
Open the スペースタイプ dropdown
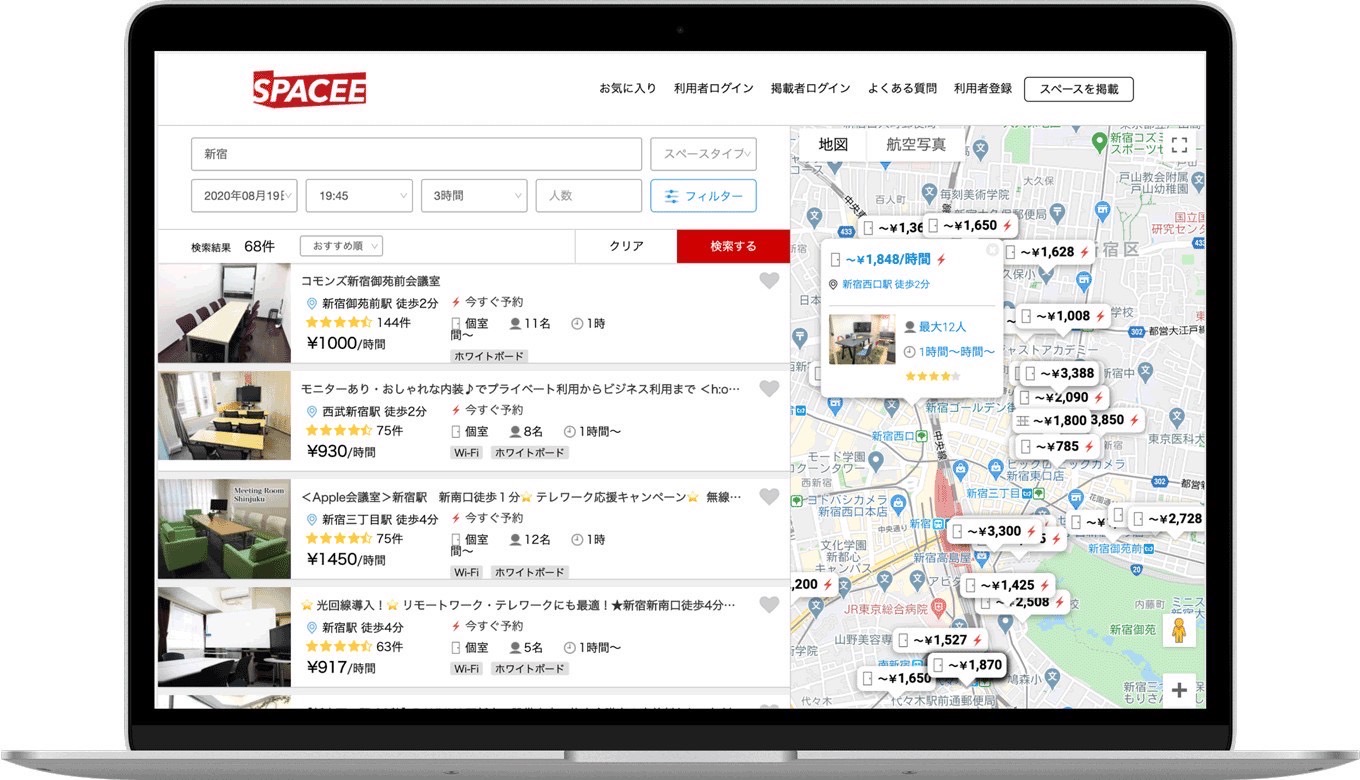[x=703, y=154]
